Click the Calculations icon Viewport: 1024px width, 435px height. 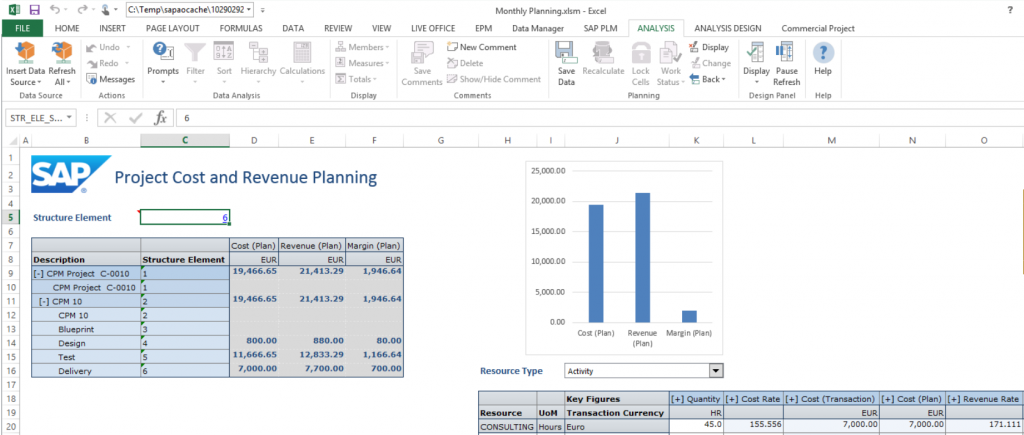(x=302, y=52)
